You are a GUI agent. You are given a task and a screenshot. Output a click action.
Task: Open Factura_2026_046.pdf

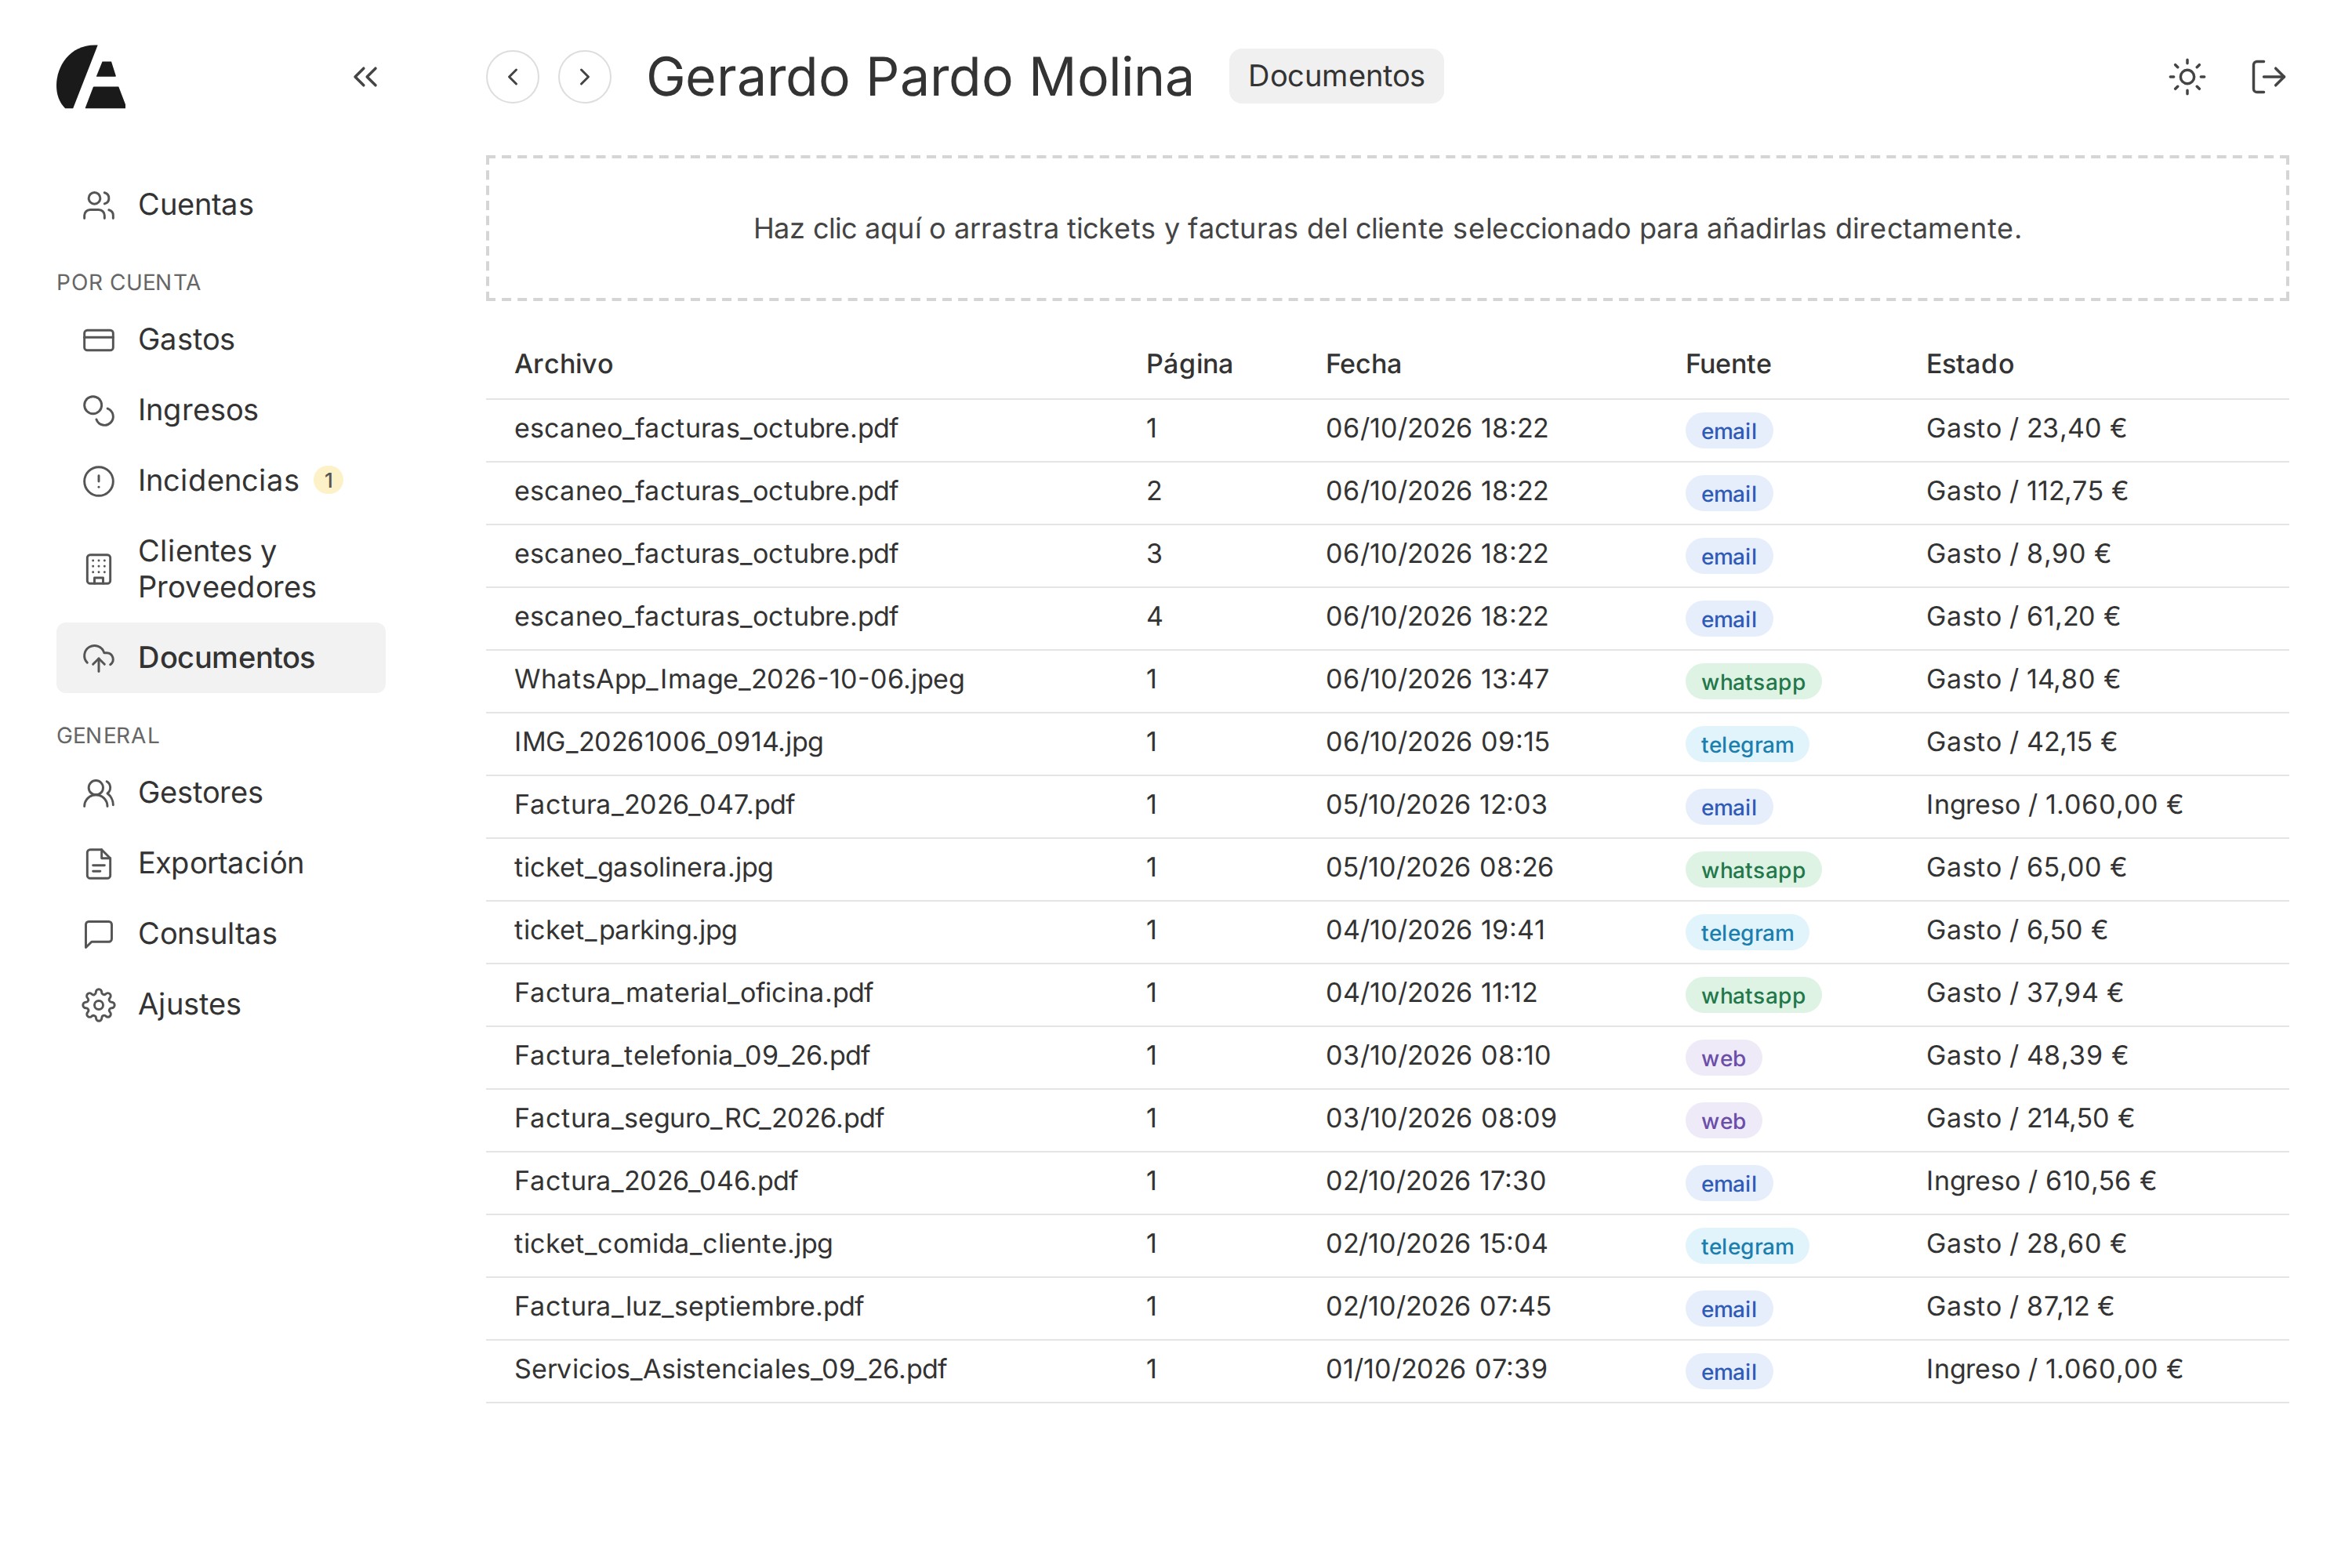[x=1387, y=1183]
